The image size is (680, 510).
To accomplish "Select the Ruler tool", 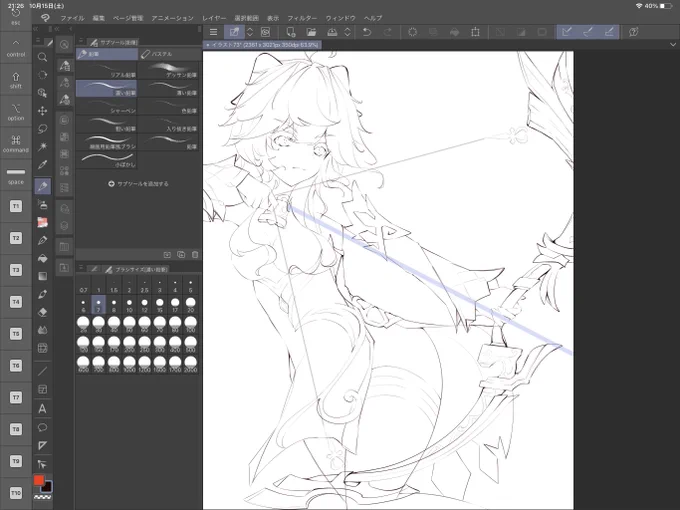I will click(42, 446).
